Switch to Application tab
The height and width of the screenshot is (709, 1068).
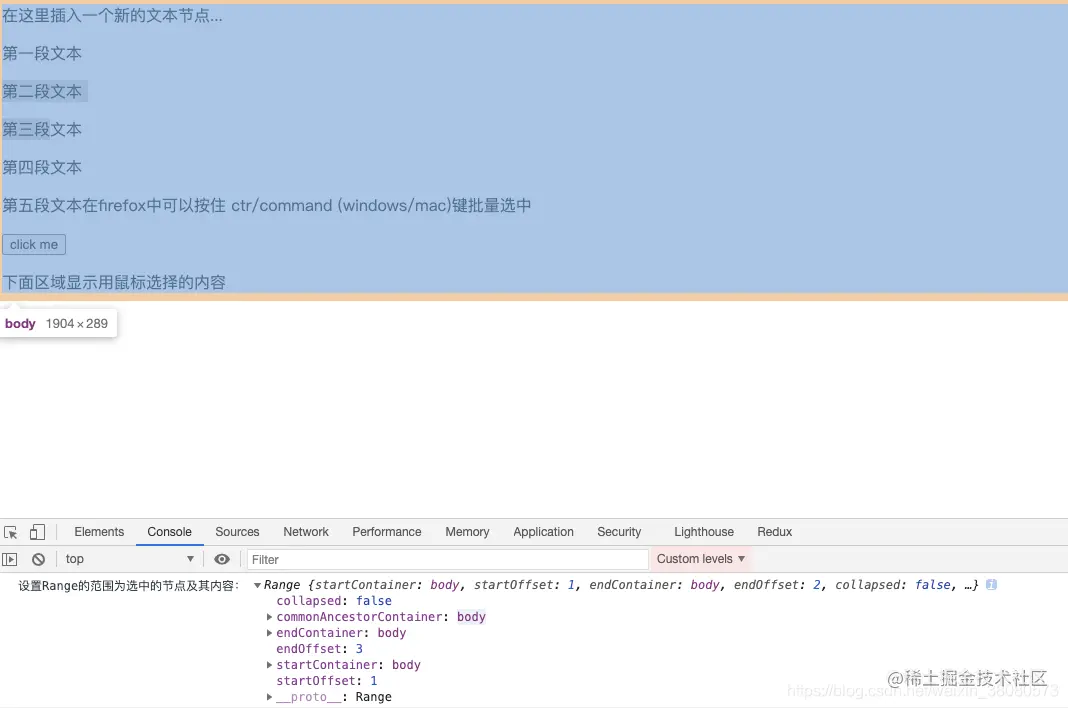[x=544, y=532]
